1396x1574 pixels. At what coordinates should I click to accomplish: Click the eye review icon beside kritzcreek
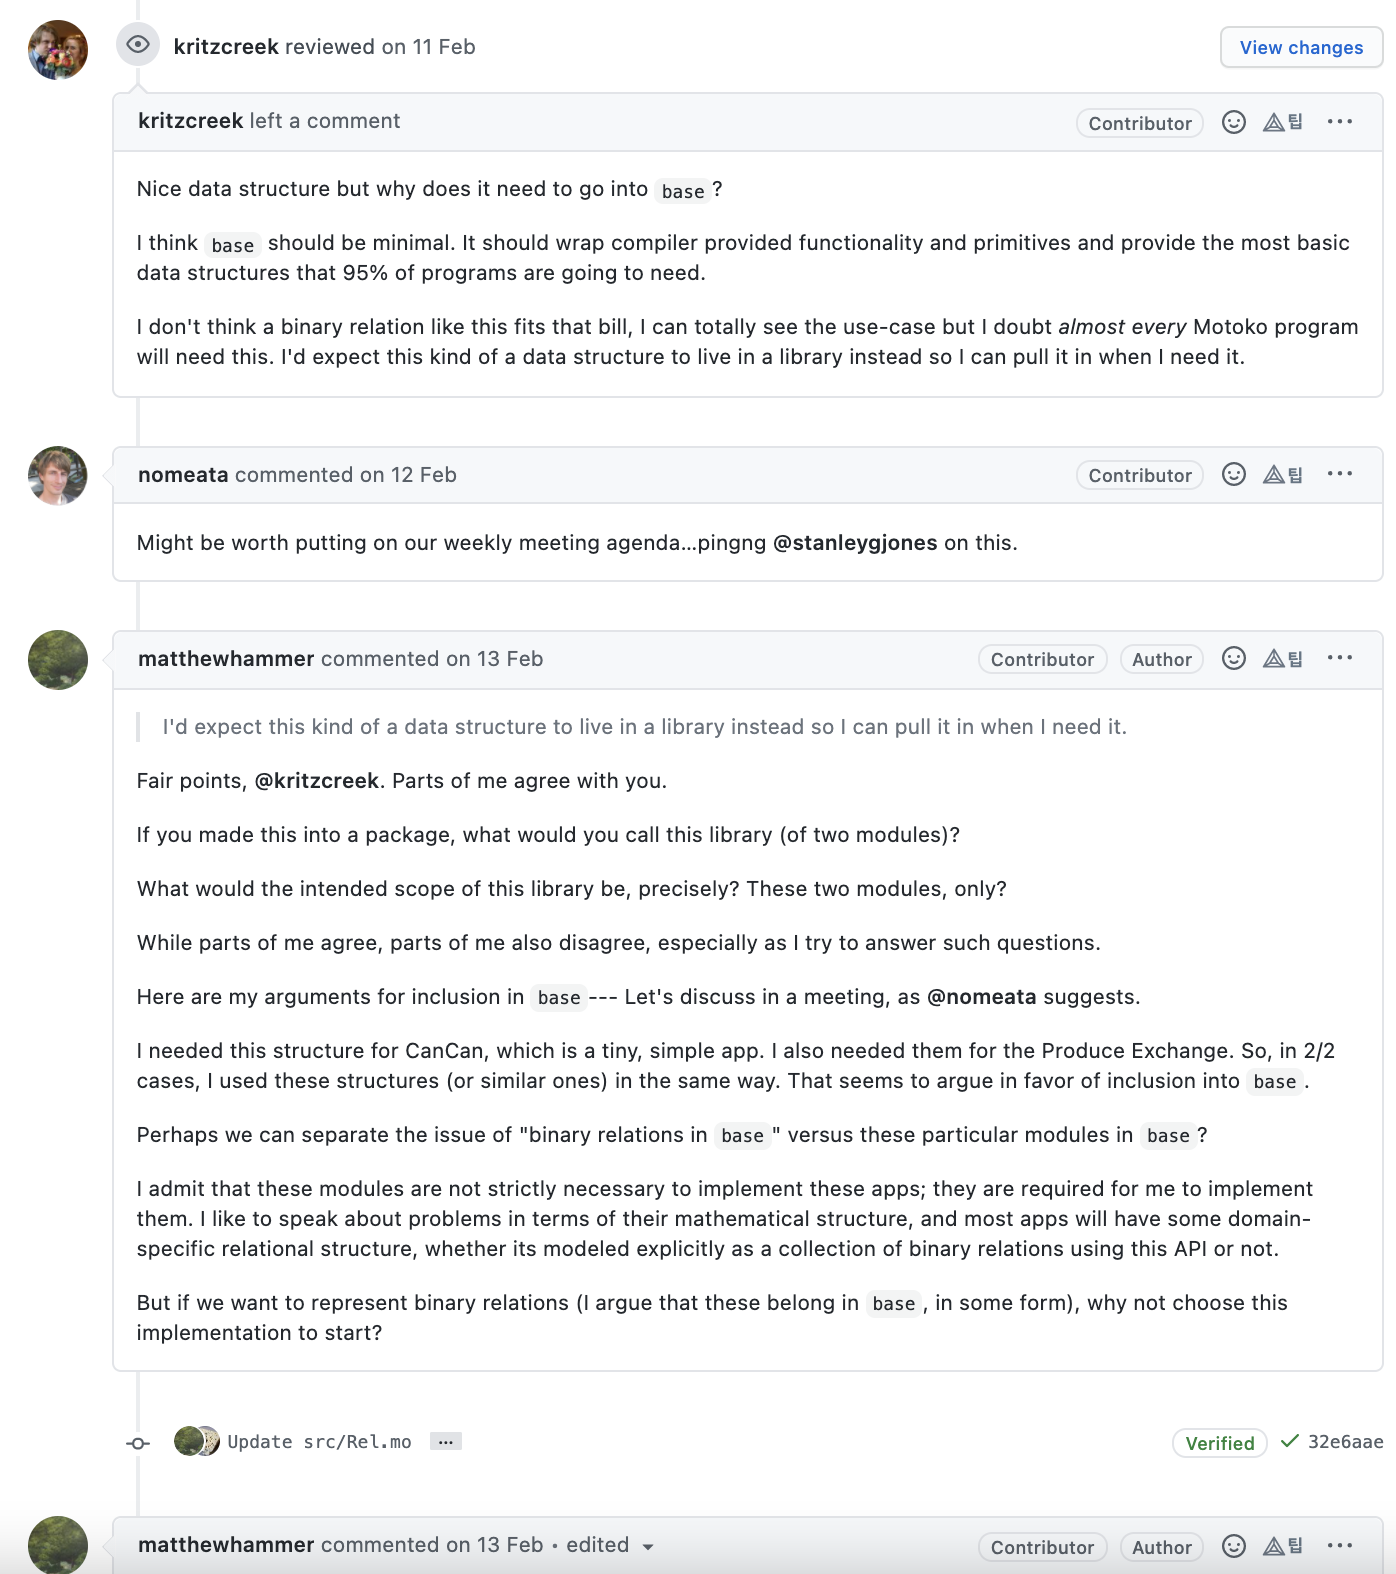tap(138, 45)
